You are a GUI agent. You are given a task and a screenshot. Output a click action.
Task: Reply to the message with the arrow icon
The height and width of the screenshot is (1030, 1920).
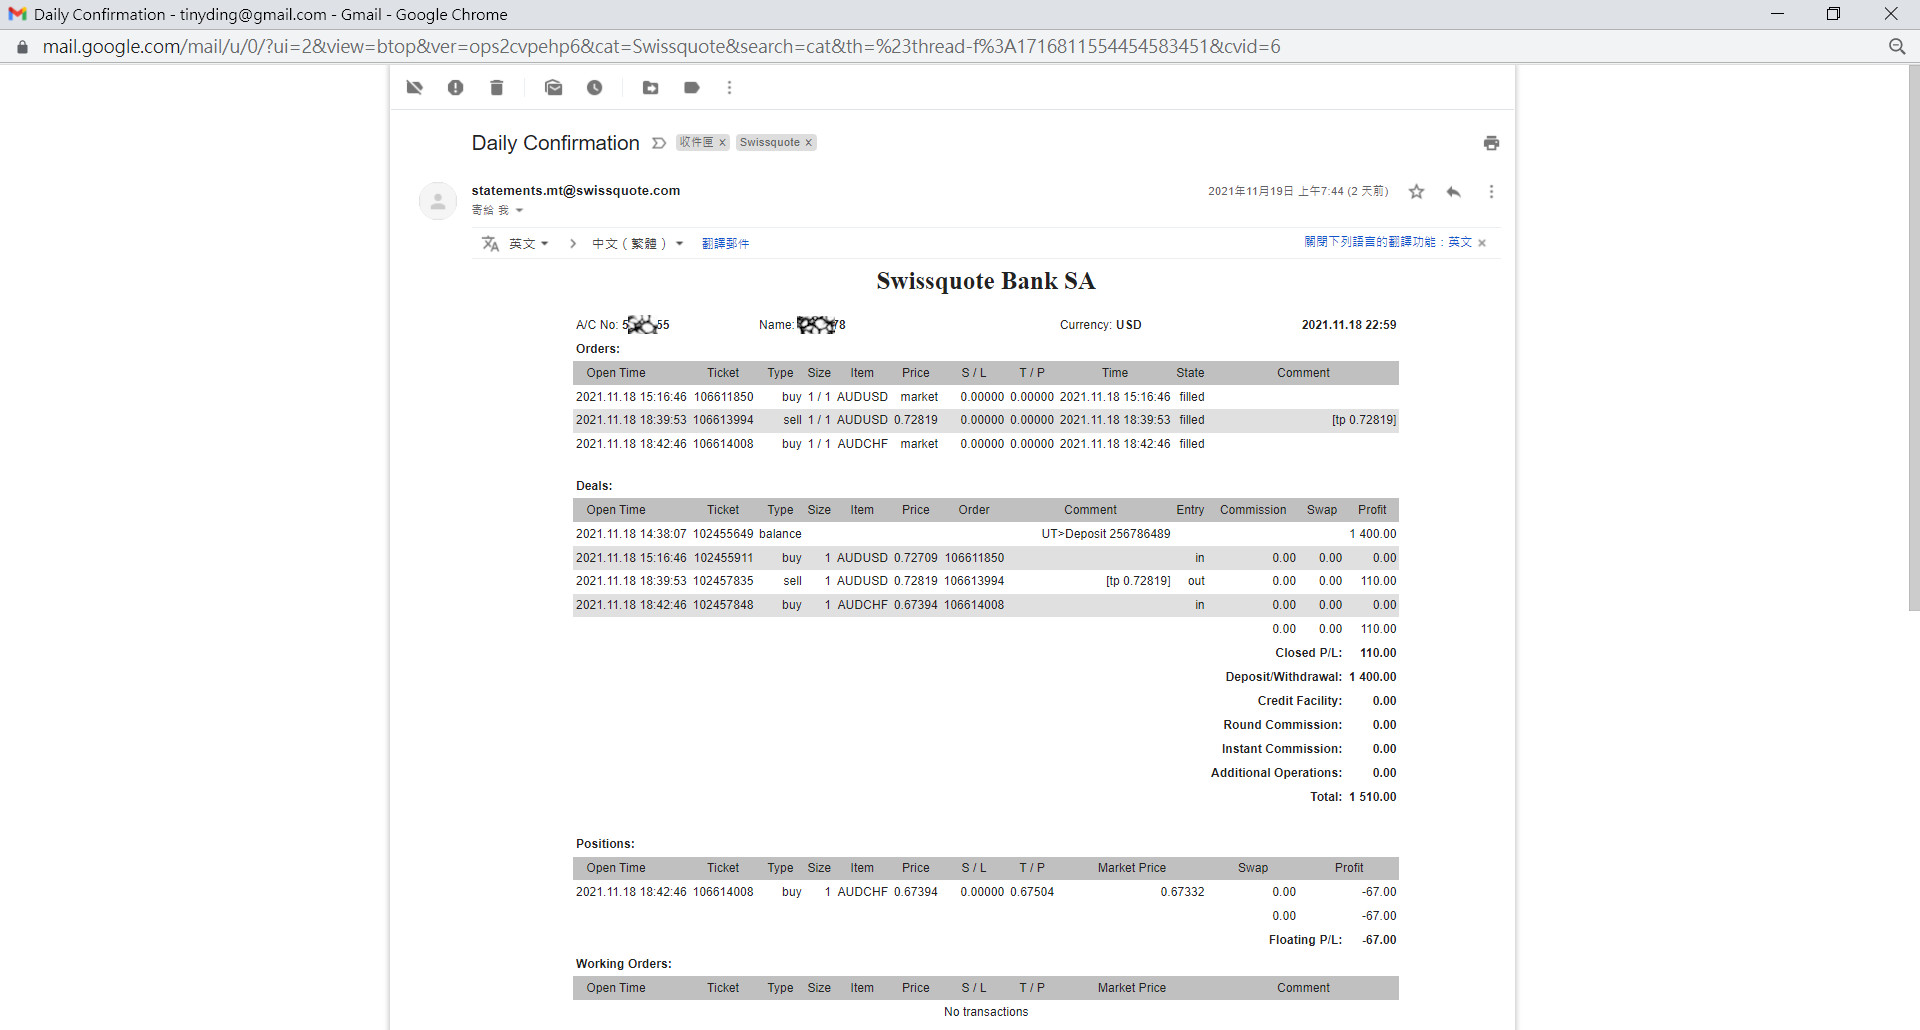tap(1454, 192)
